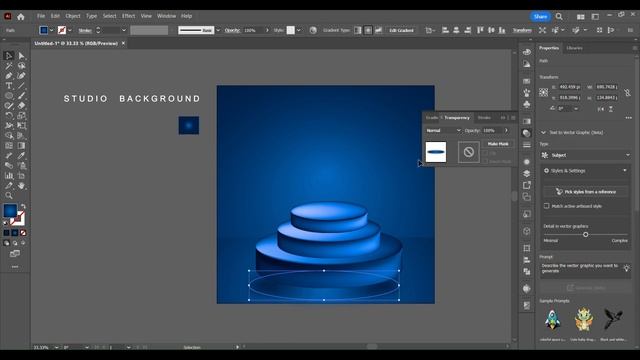Open the Transparency panel icon in dock
Screen dimensions: 640x360
(x=527, y=133)
